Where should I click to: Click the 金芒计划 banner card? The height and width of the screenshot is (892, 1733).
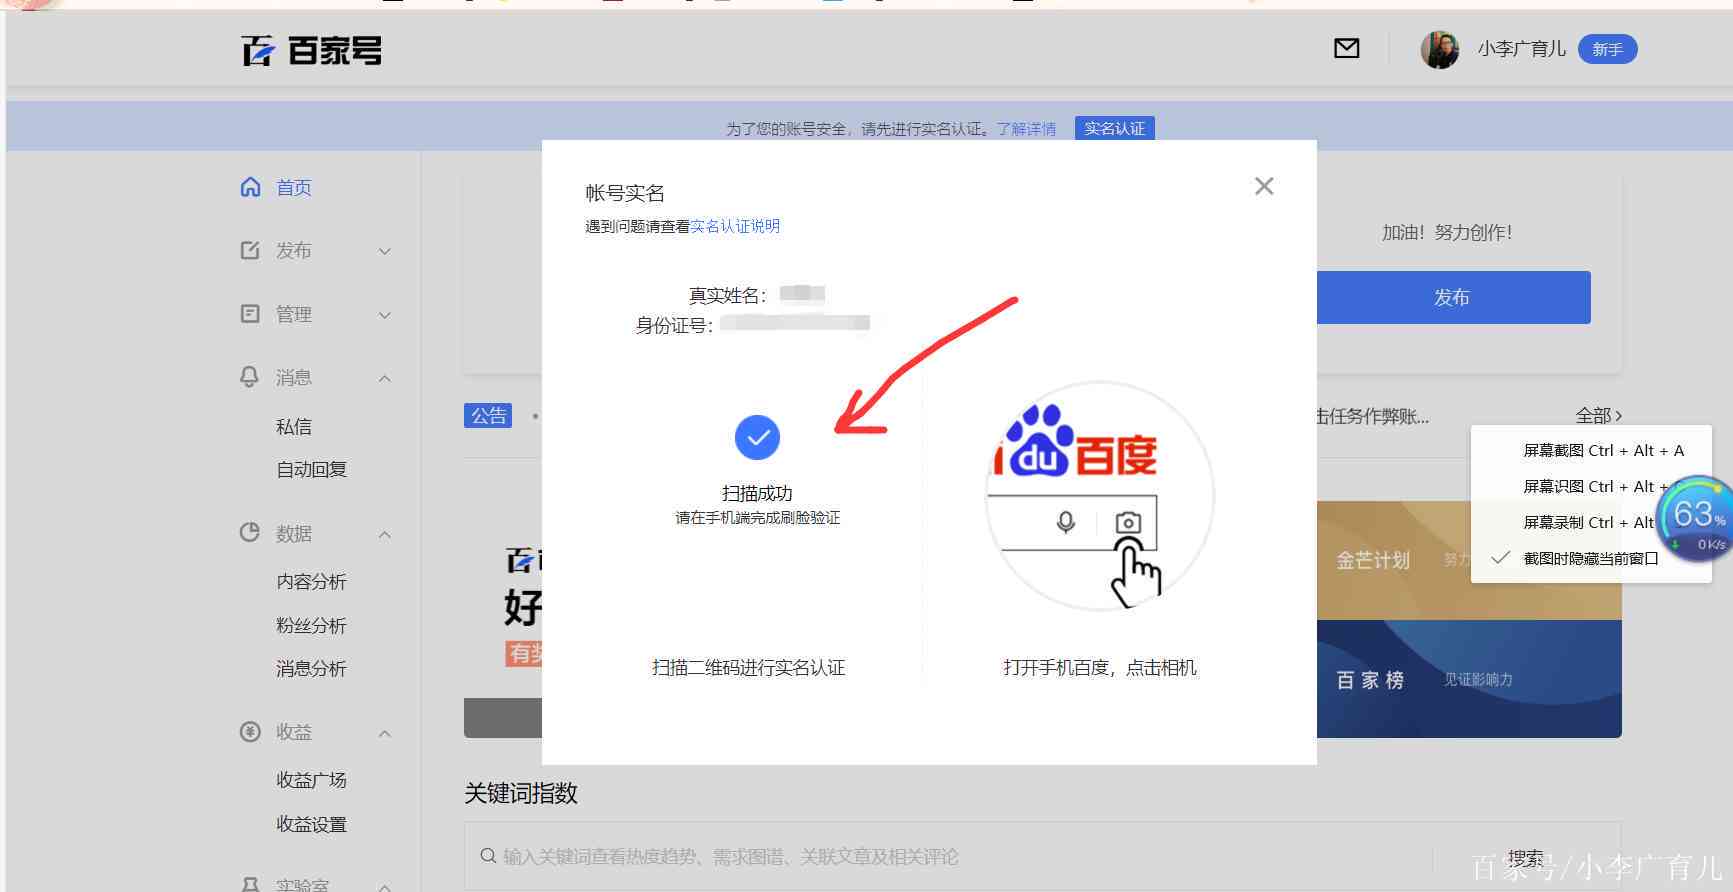click(x=1469, y=560)
